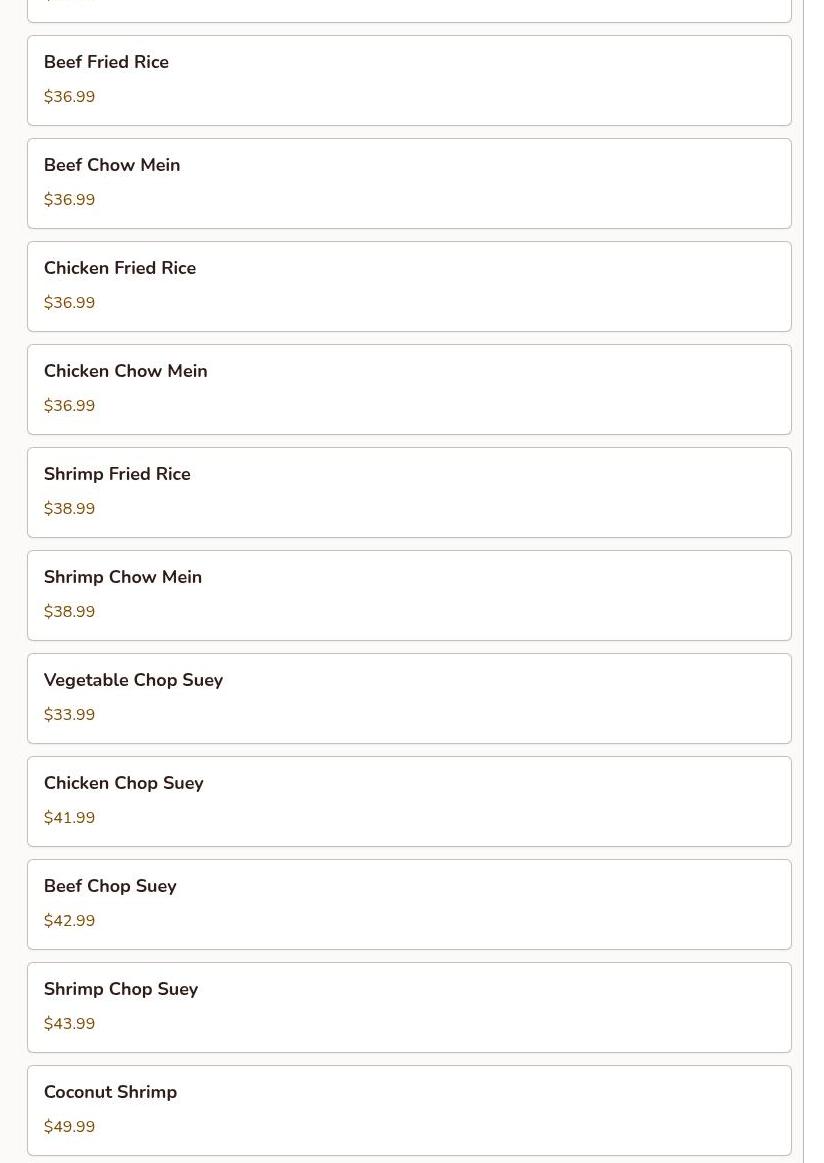824x1163 pixels.
Task: Select the Beef Fried Rice menu item
Action: point(409,81)
